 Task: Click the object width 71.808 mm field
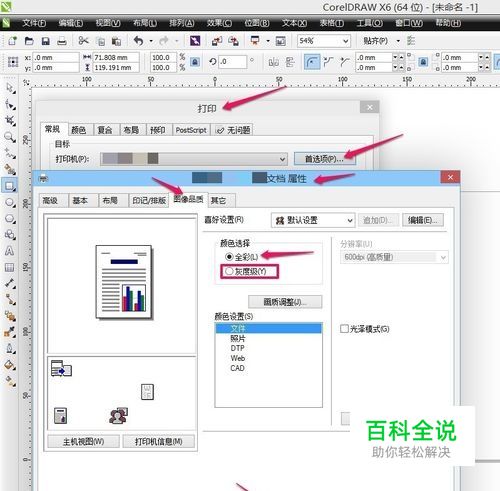(x=115, y=57)
